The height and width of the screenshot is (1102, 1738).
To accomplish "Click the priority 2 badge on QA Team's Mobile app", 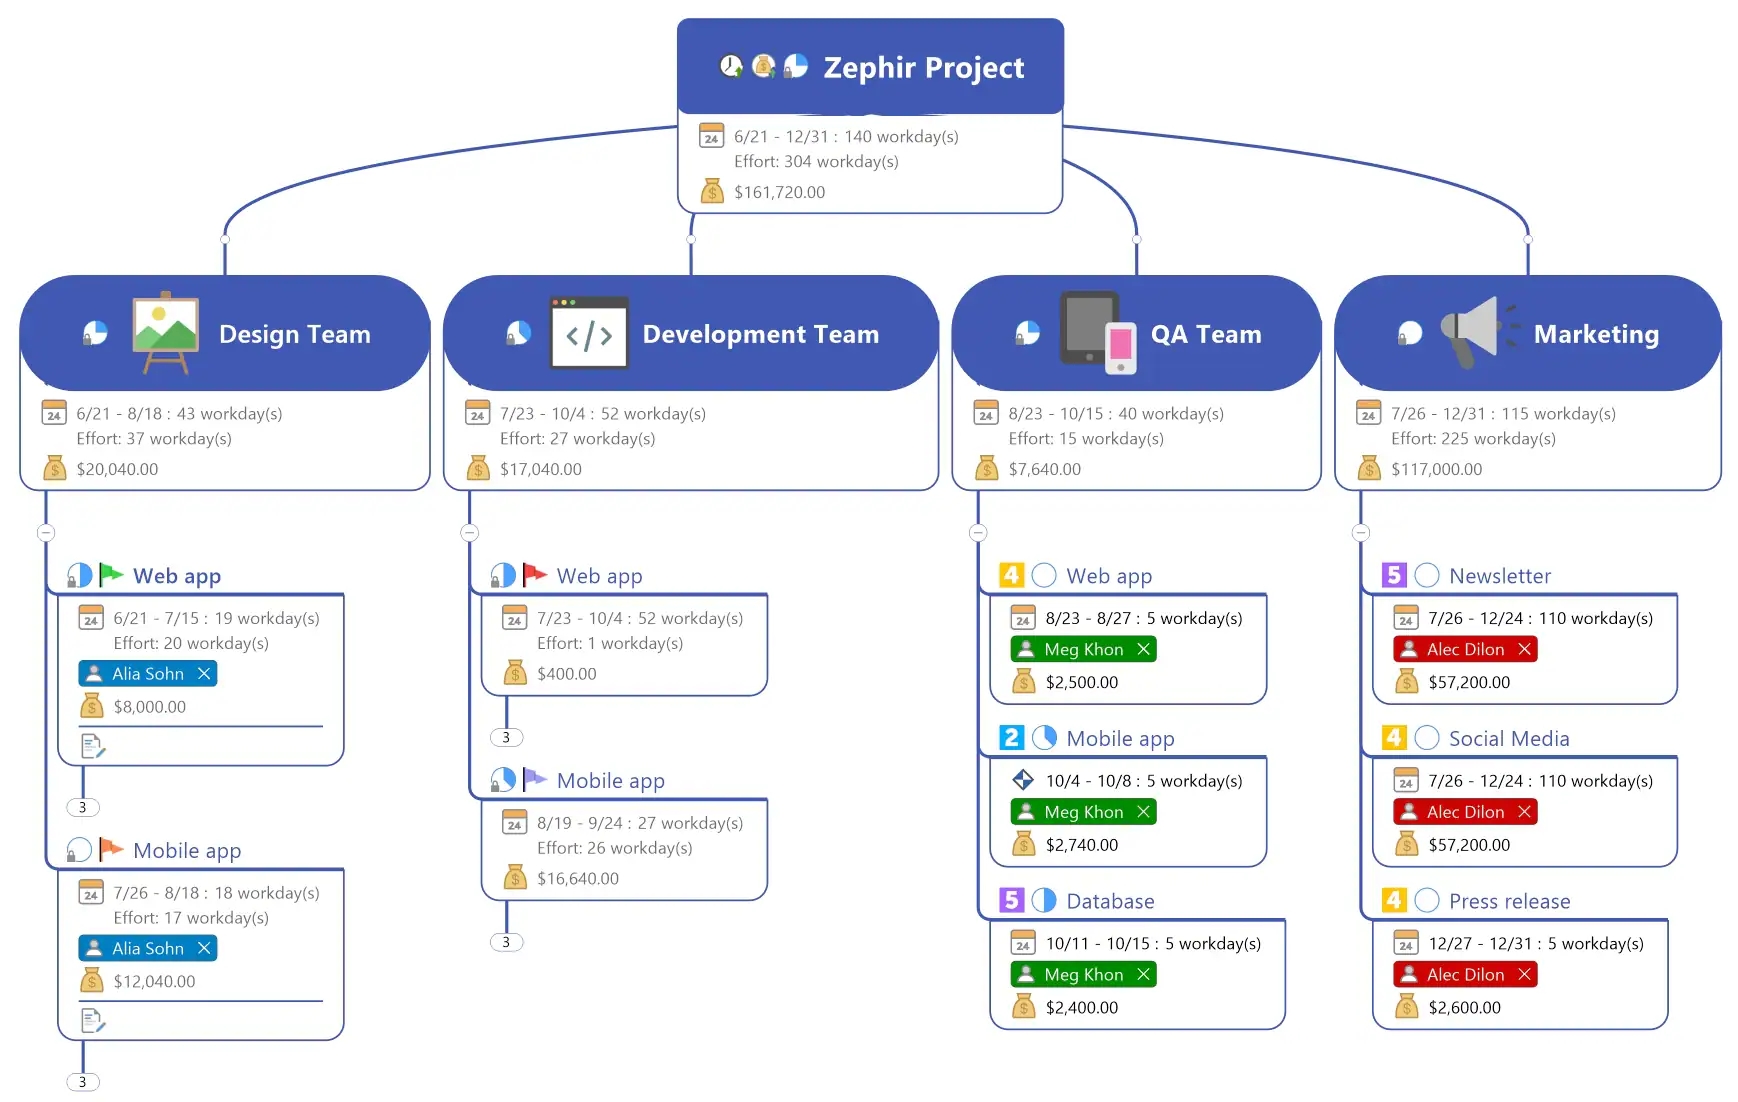I will coord(1010,738).
